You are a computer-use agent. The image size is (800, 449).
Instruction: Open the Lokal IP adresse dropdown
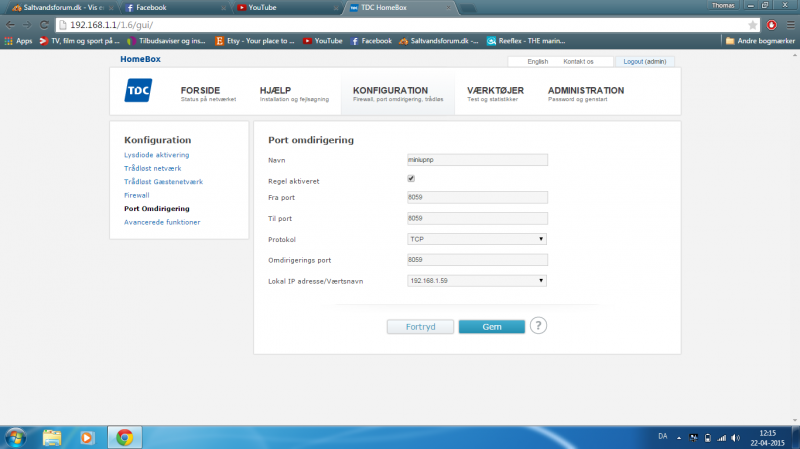477,281
